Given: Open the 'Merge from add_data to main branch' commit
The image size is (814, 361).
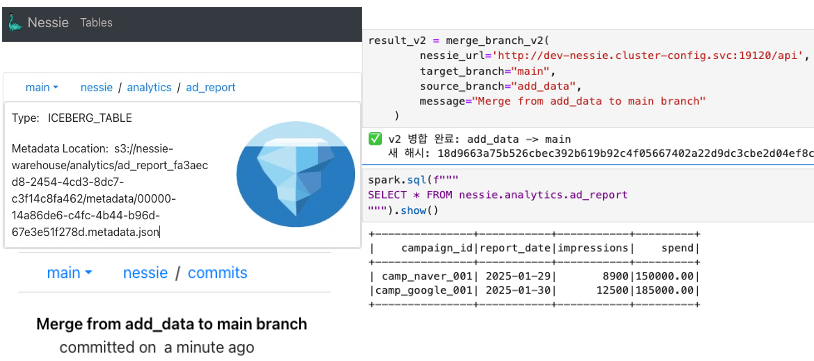Looking at the screenshot, I should click(x=172, y=324).
